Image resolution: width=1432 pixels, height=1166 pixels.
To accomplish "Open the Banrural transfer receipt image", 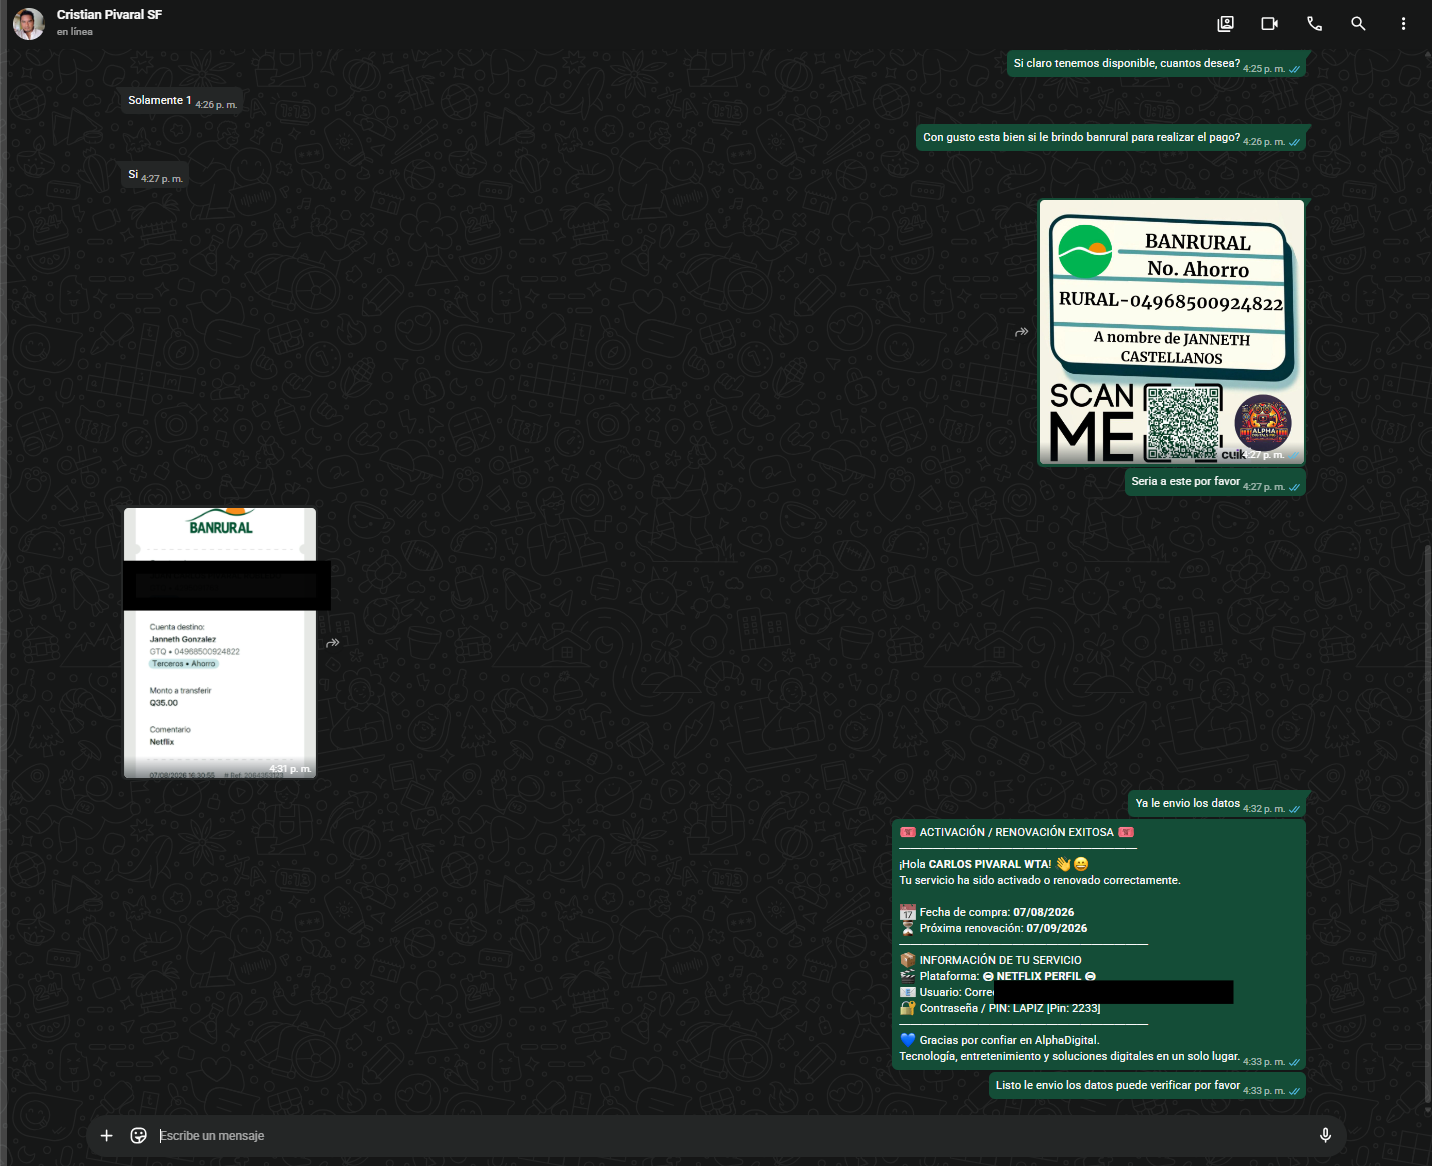I will pyautogui.click(x=220, y=643).
